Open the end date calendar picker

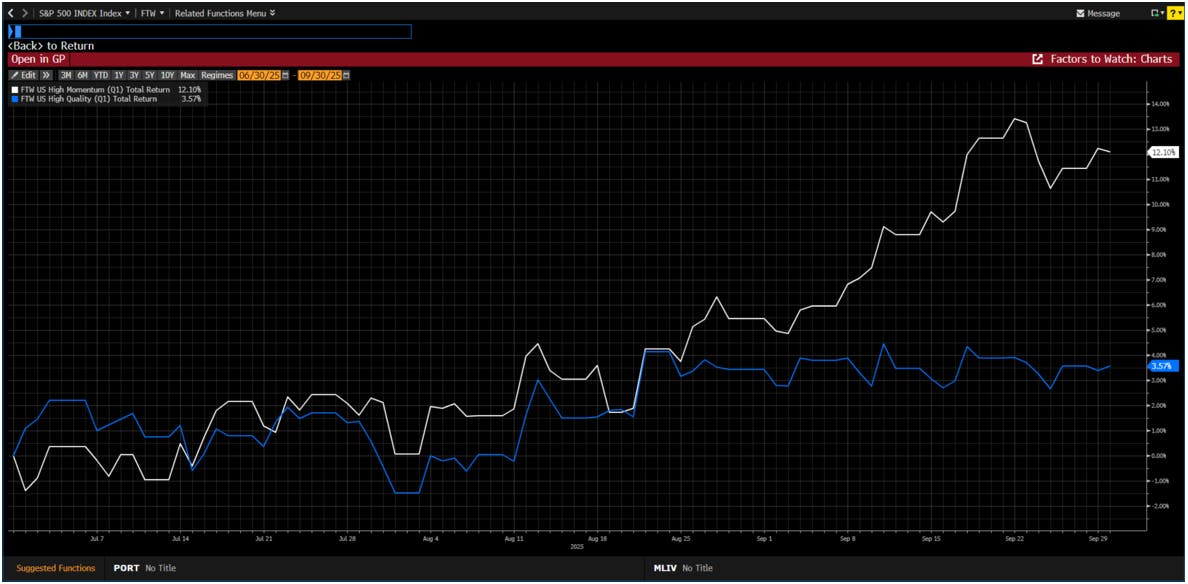[346, 75]
